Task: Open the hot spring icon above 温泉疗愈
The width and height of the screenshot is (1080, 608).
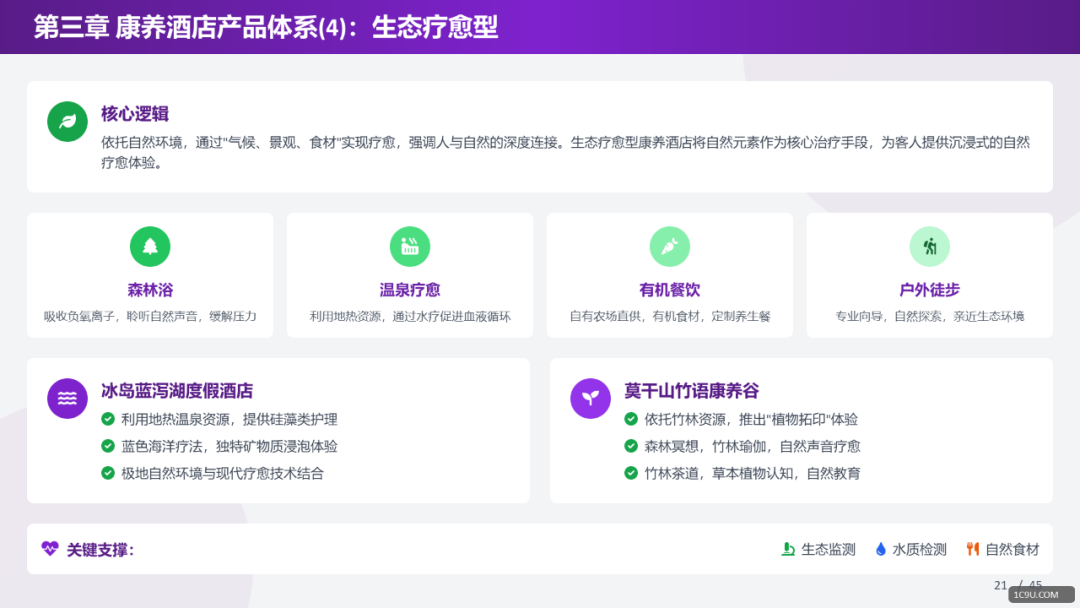Action: click(x=409, y=246)
